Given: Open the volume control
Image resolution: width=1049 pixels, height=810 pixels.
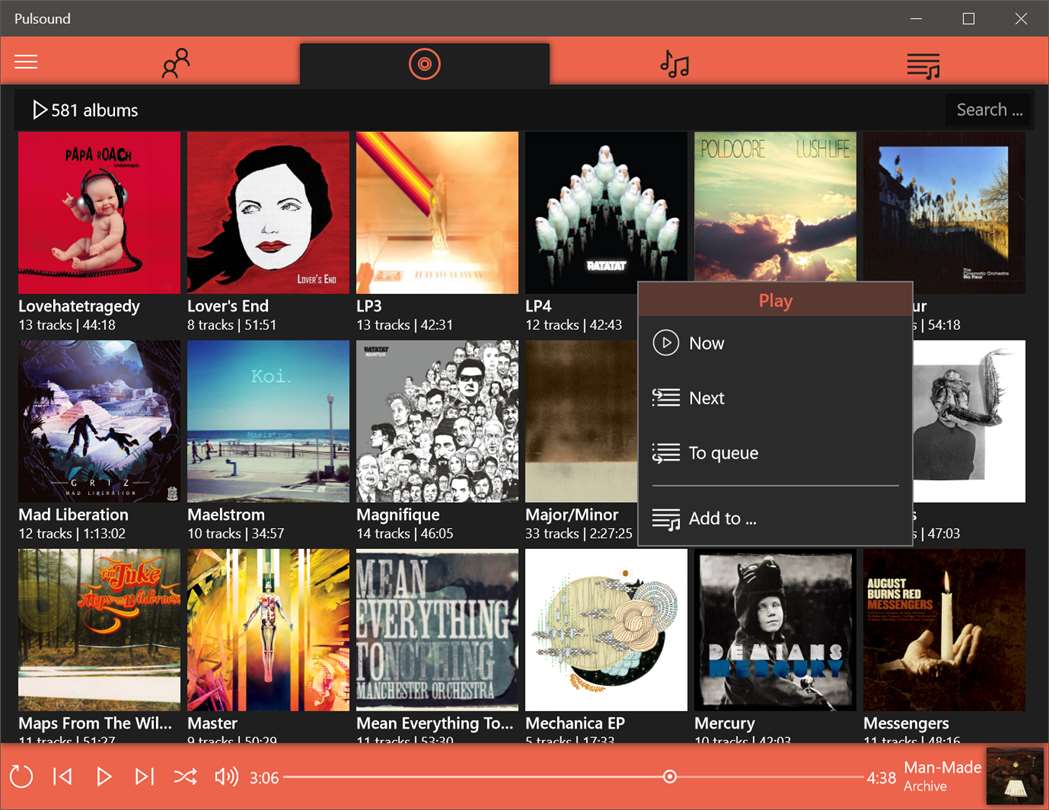Looking at the screenshot, I should (226, 777).
